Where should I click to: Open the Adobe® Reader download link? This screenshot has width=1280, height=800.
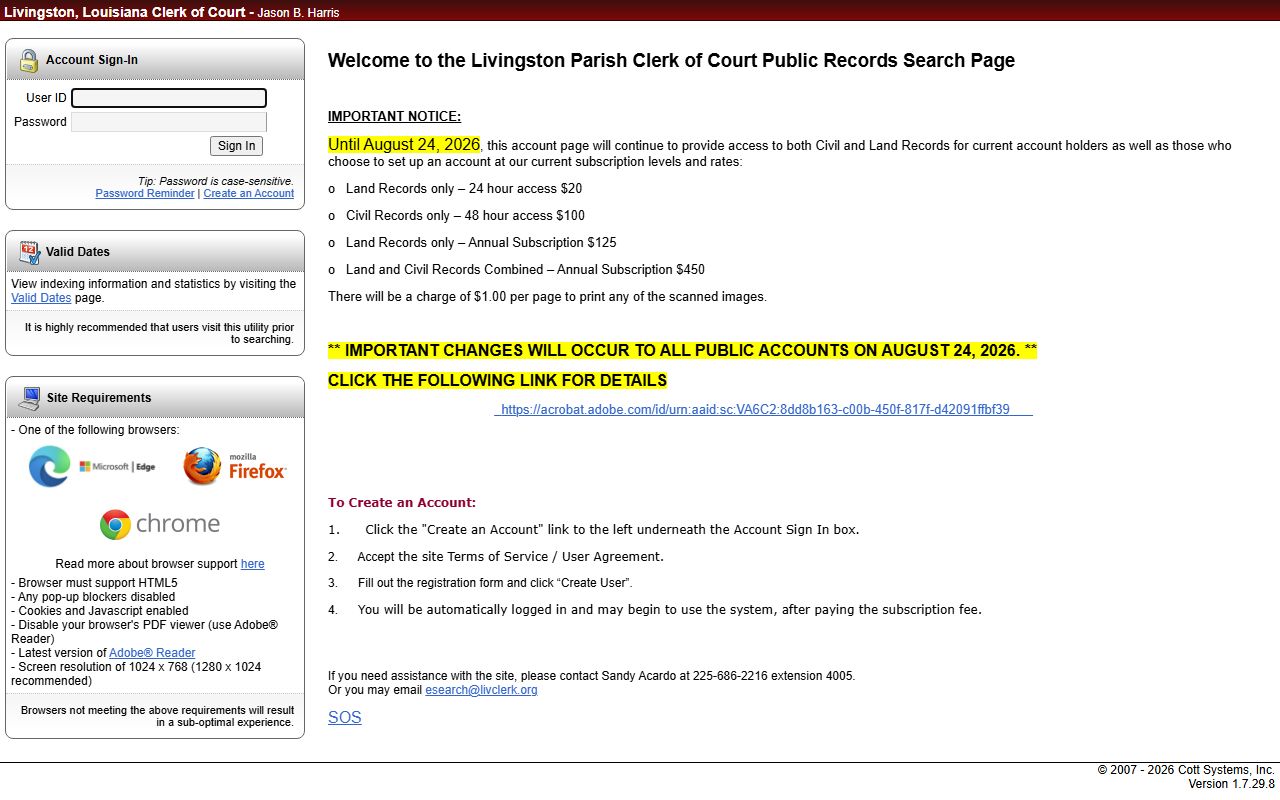tap(152, 653)
